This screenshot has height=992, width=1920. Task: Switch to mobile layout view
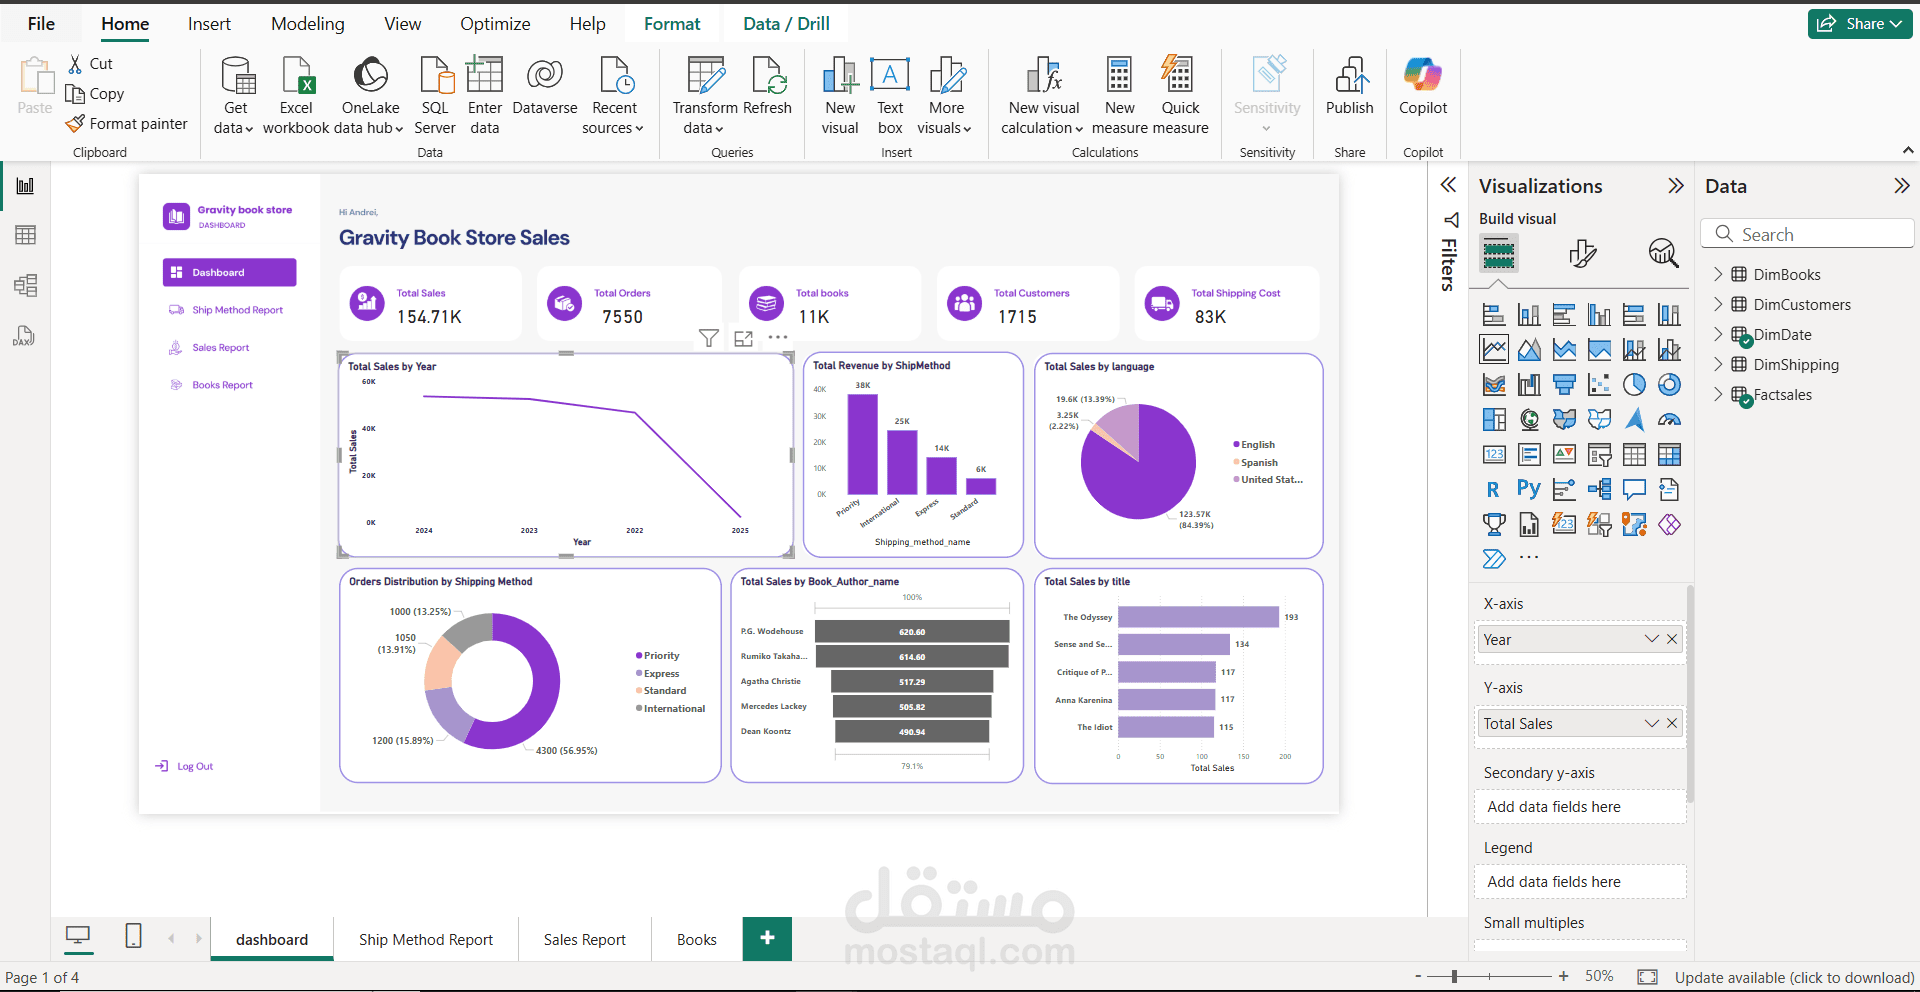pyautogui.click(x=133, y=936)
